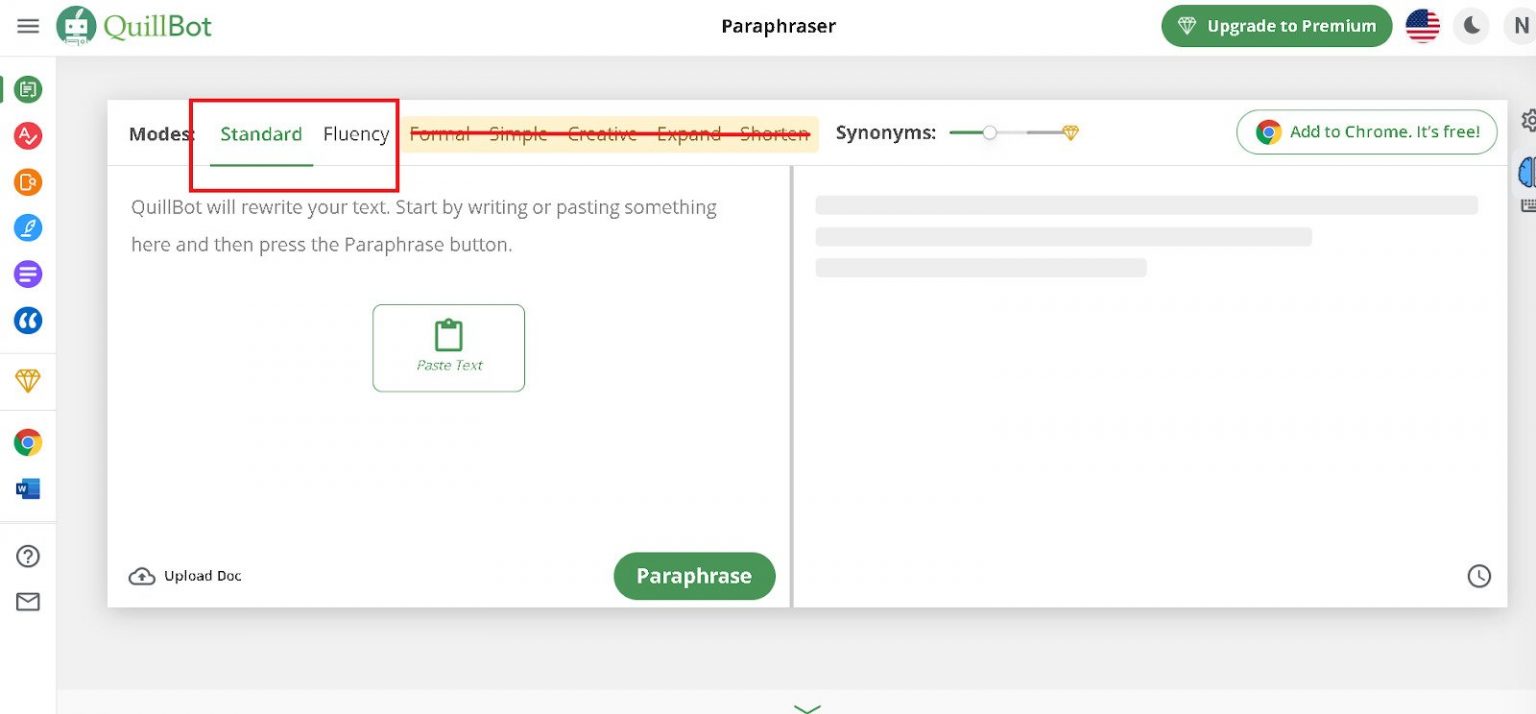The height and width of the screenshot is (714, 1536).
Task: Toggle dark mode with moon icon
Action: (1471, 25)
